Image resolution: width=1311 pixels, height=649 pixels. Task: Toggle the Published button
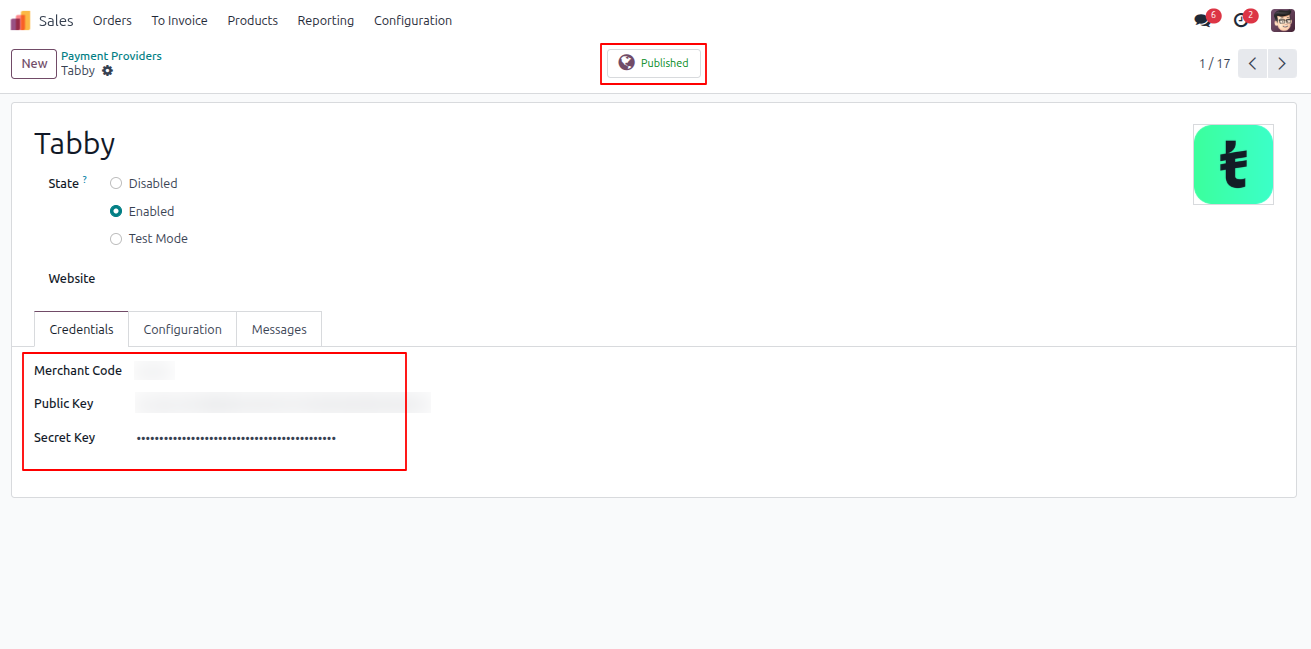[654, 63]
